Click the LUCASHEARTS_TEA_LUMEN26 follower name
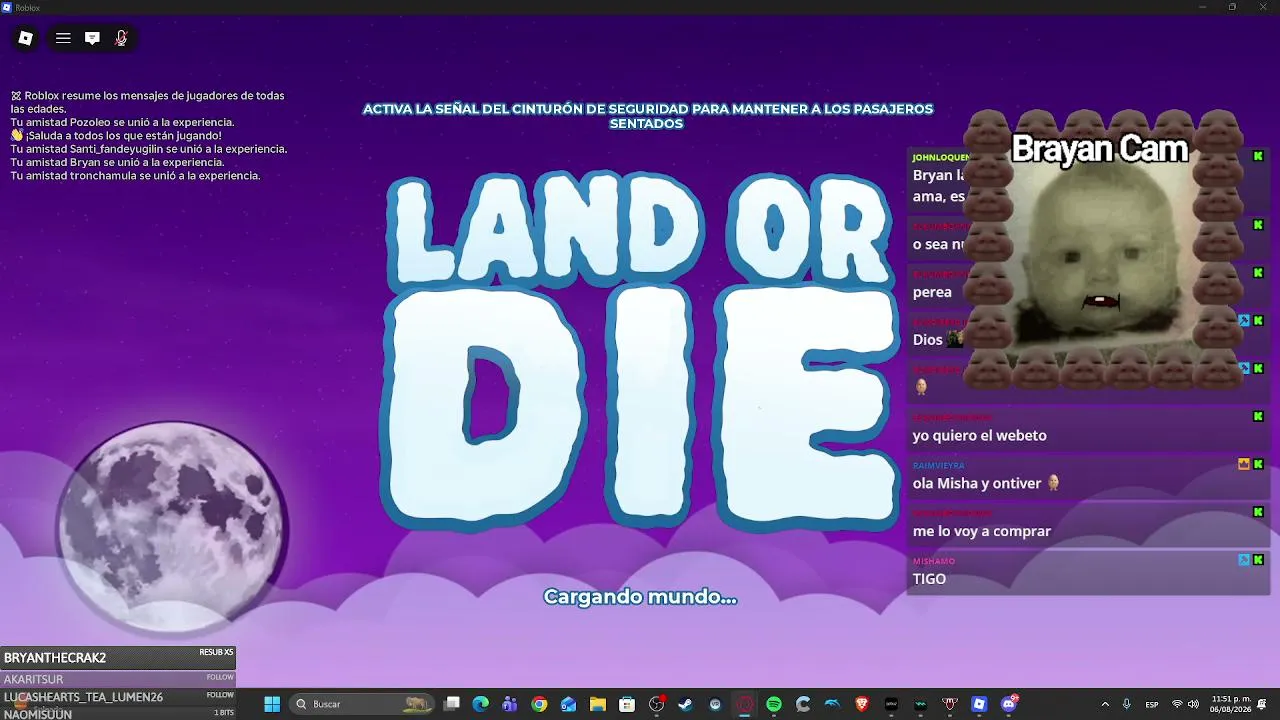1280x720 pixels. (x=83, y=697)
